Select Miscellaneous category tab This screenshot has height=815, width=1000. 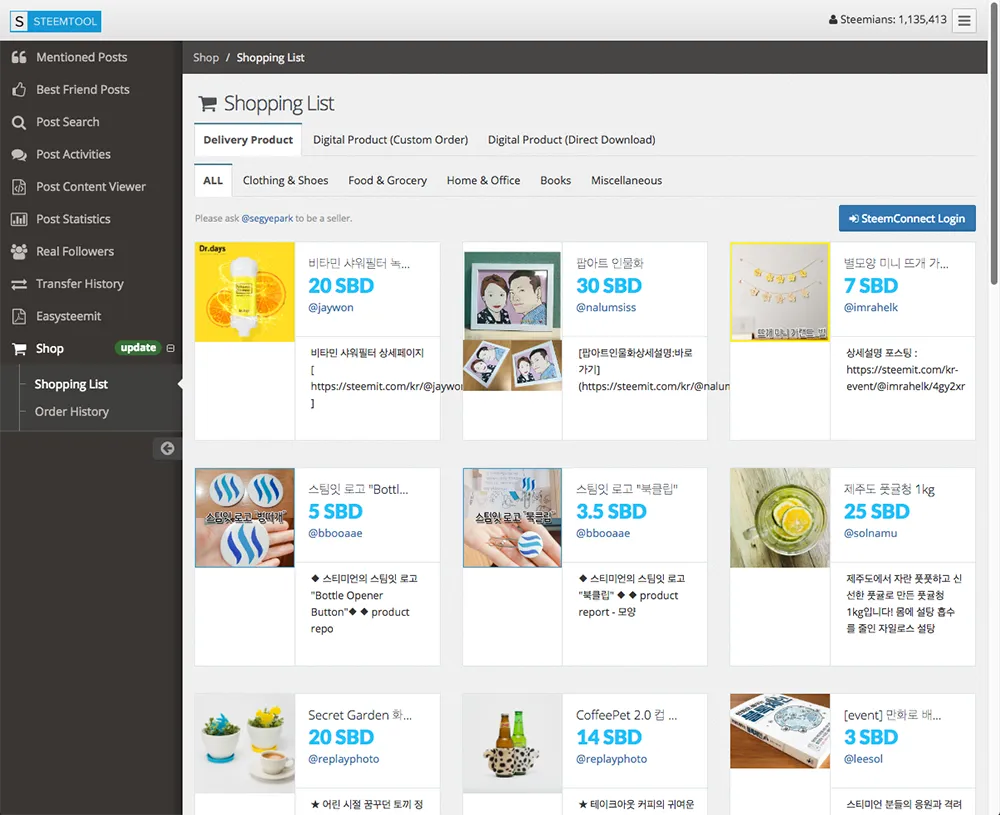point(626,180)
